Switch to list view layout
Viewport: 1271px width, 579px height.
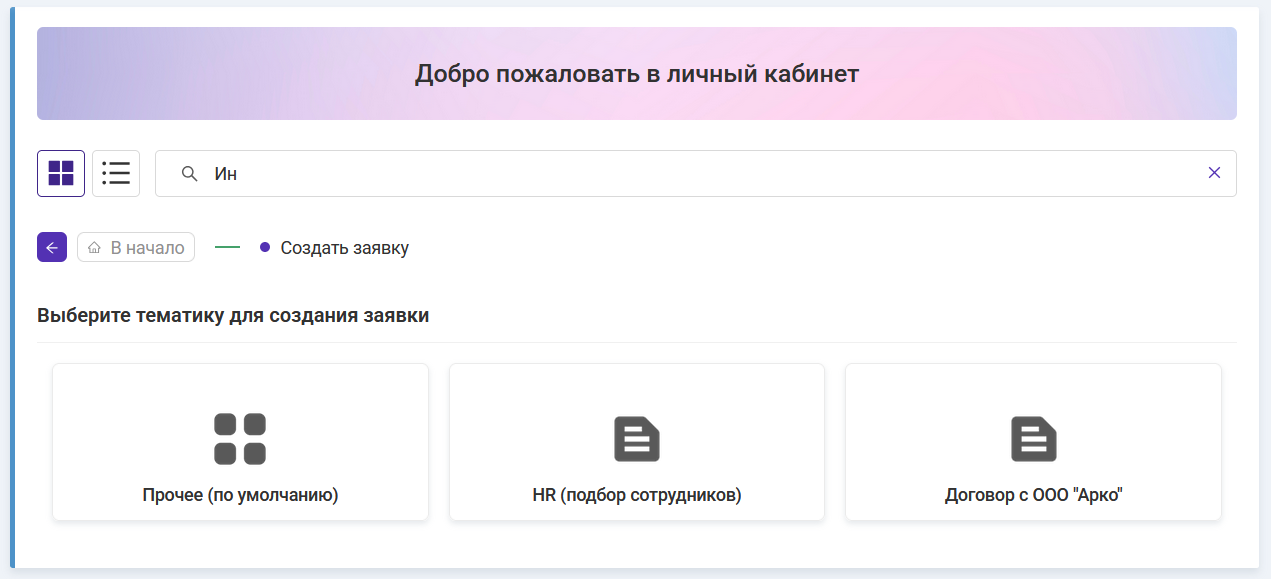point(116,173)
